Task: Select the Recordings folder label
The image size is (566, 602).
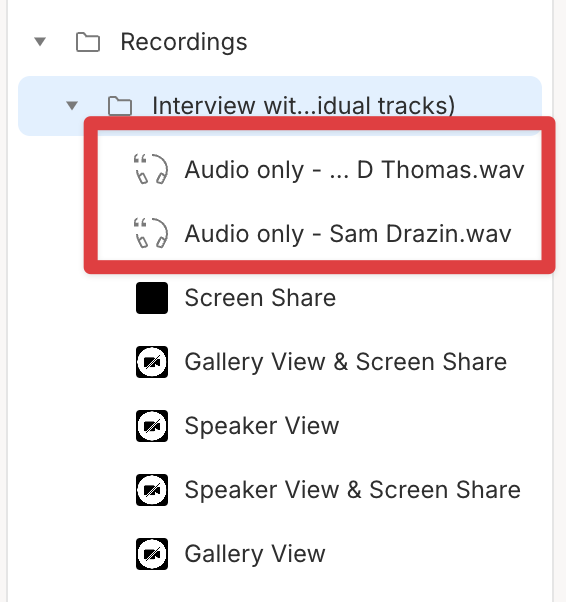Action: point(184,42)
